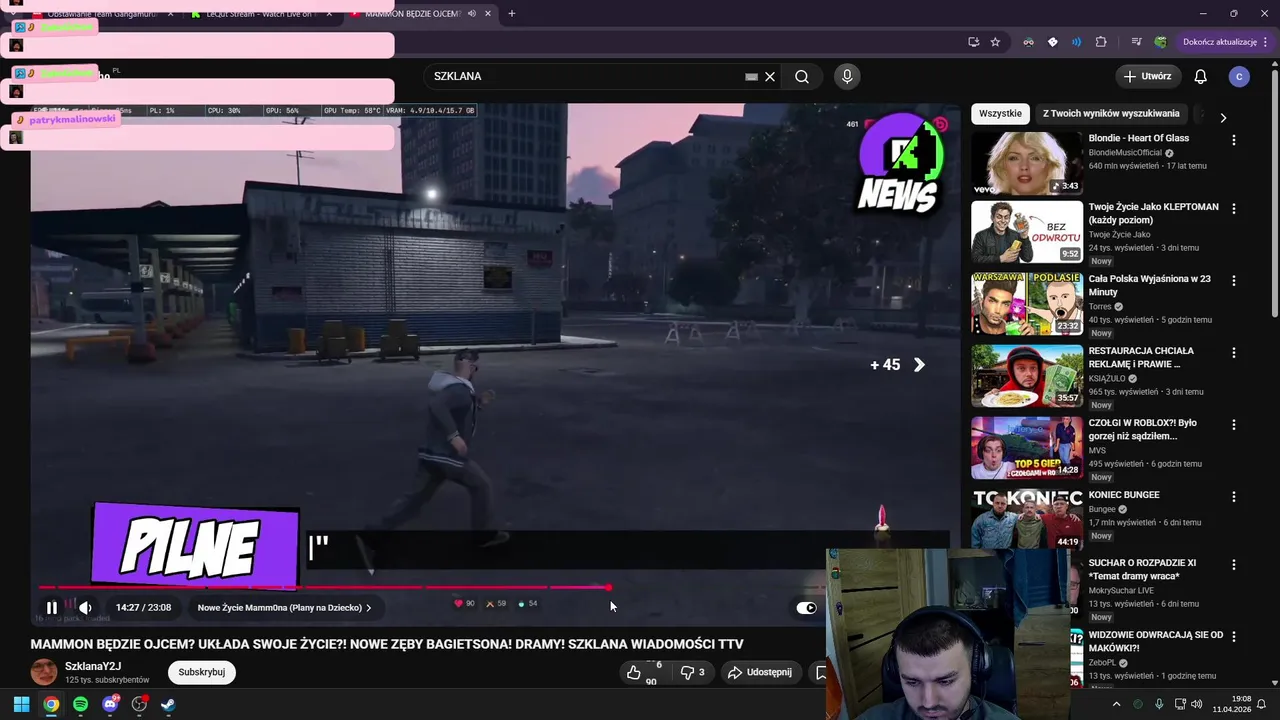Screen dimensions: 1280x720
Task: Click the Chrome taskbar icon
Action: tap(51, 704)
